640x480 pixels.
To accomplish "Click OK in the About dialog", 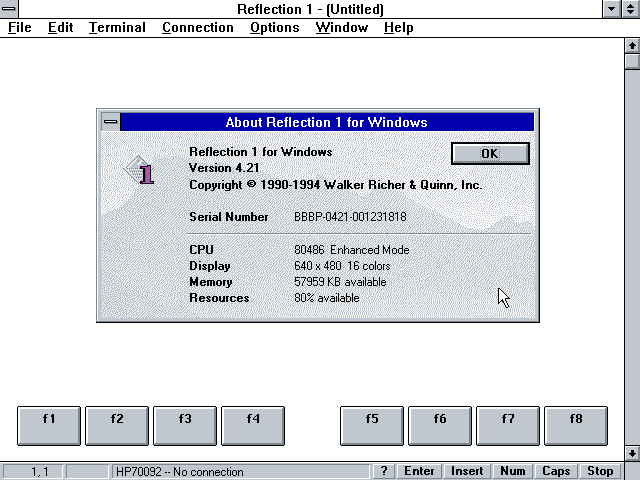I will pyautogui.click(x=490, y=153).
